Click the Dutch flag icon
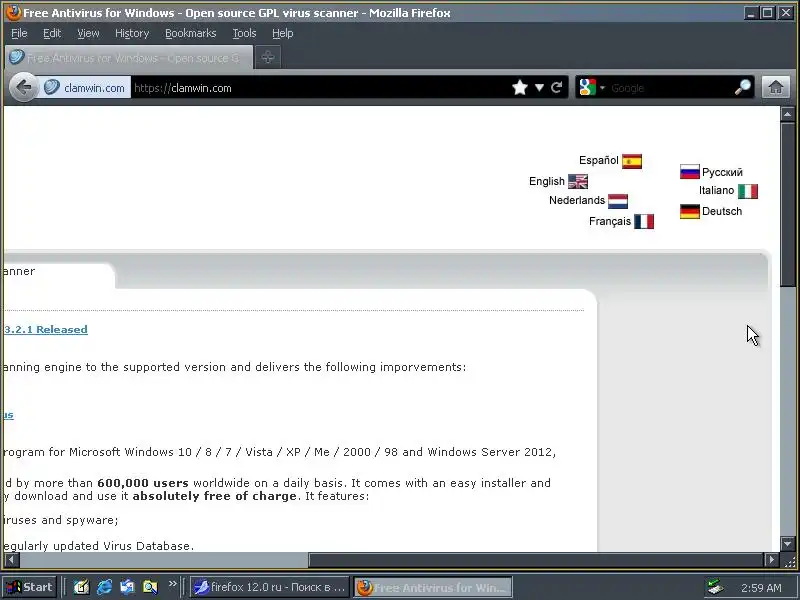Viewport: 800px width, 600px height. pos(618,201)
